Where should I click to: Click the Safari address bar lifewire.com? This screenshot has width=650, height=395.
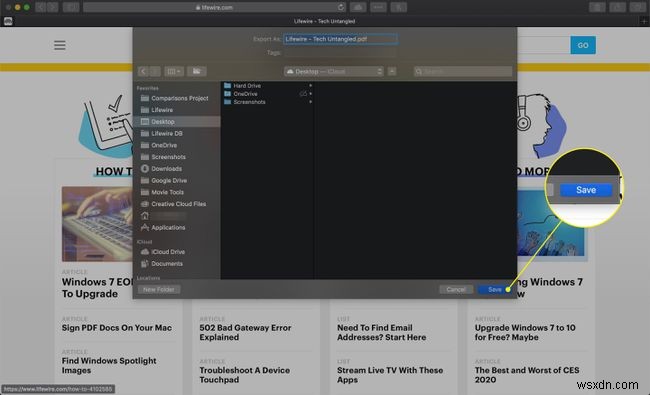point(215,7)
